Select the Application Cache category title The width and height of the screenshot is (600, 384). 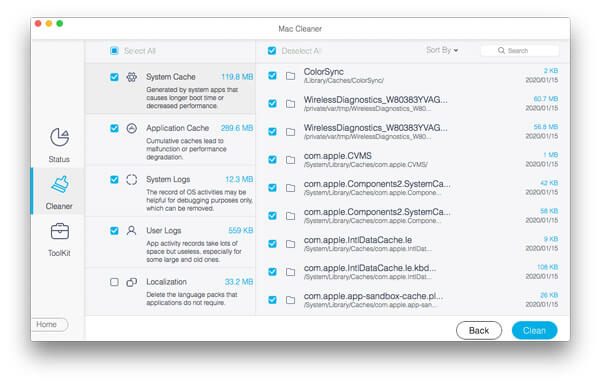(178, 128)
